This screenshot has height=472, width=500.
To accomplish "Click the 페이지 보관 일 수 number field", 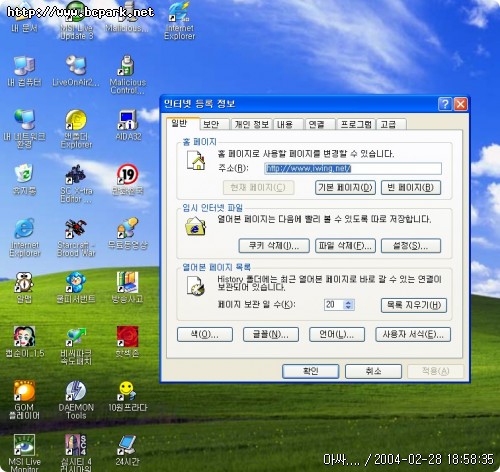I will click(334, 304).
